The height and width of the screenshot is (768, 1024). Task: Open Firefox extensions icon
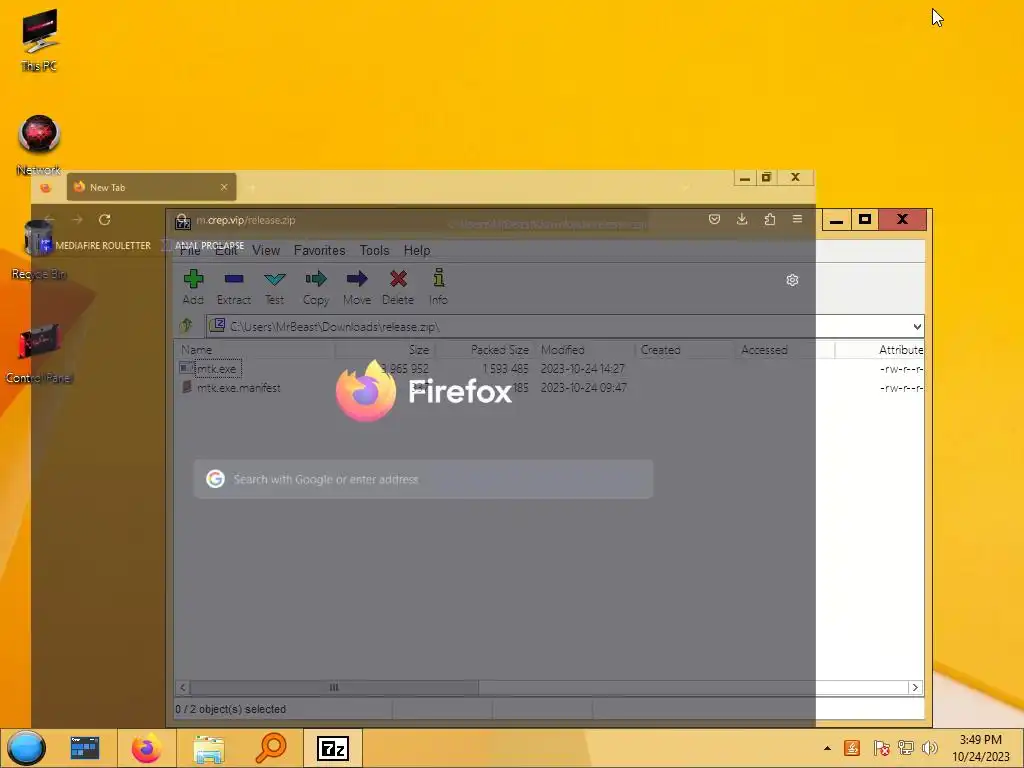point(770,219)
